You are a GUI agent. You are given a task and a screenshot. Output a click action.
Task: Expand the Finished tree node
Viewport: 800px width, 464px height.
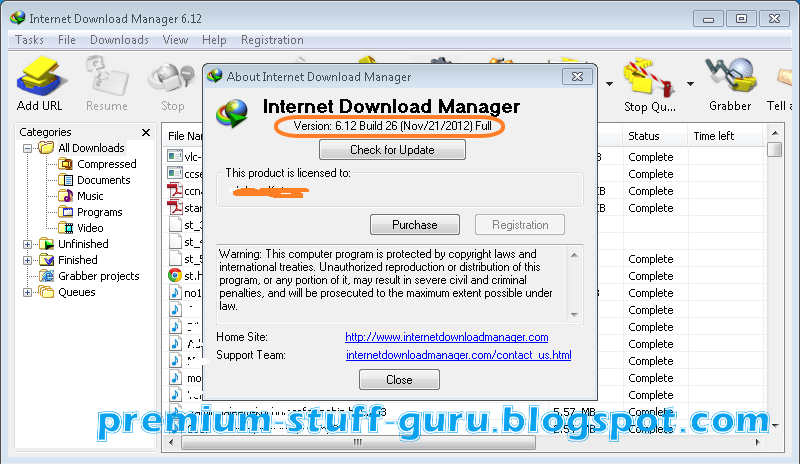click(28, 260)
